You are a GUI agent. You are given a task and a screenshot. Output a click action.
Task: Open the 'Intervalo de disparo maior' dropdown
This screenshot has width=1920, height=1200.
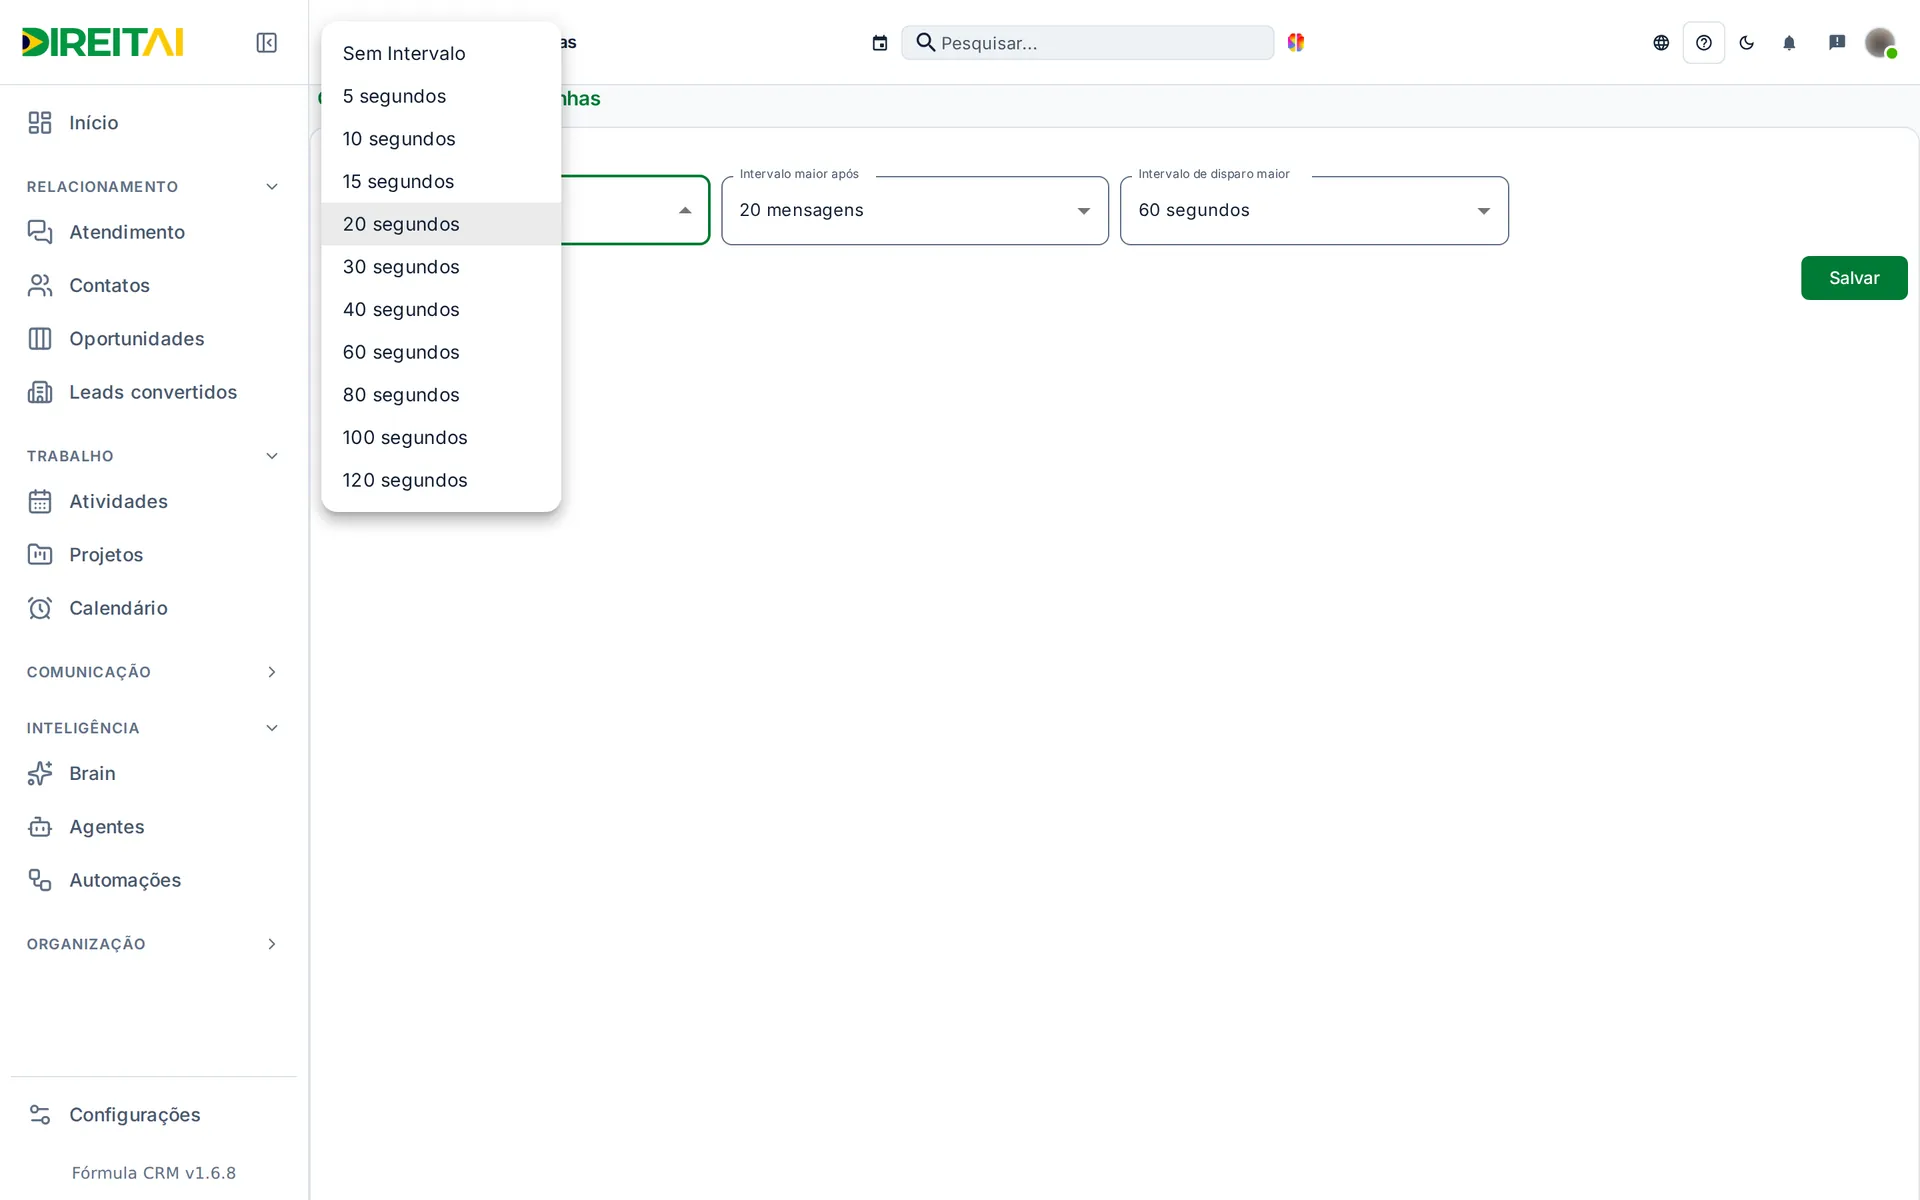click(x=1314, y=210)
